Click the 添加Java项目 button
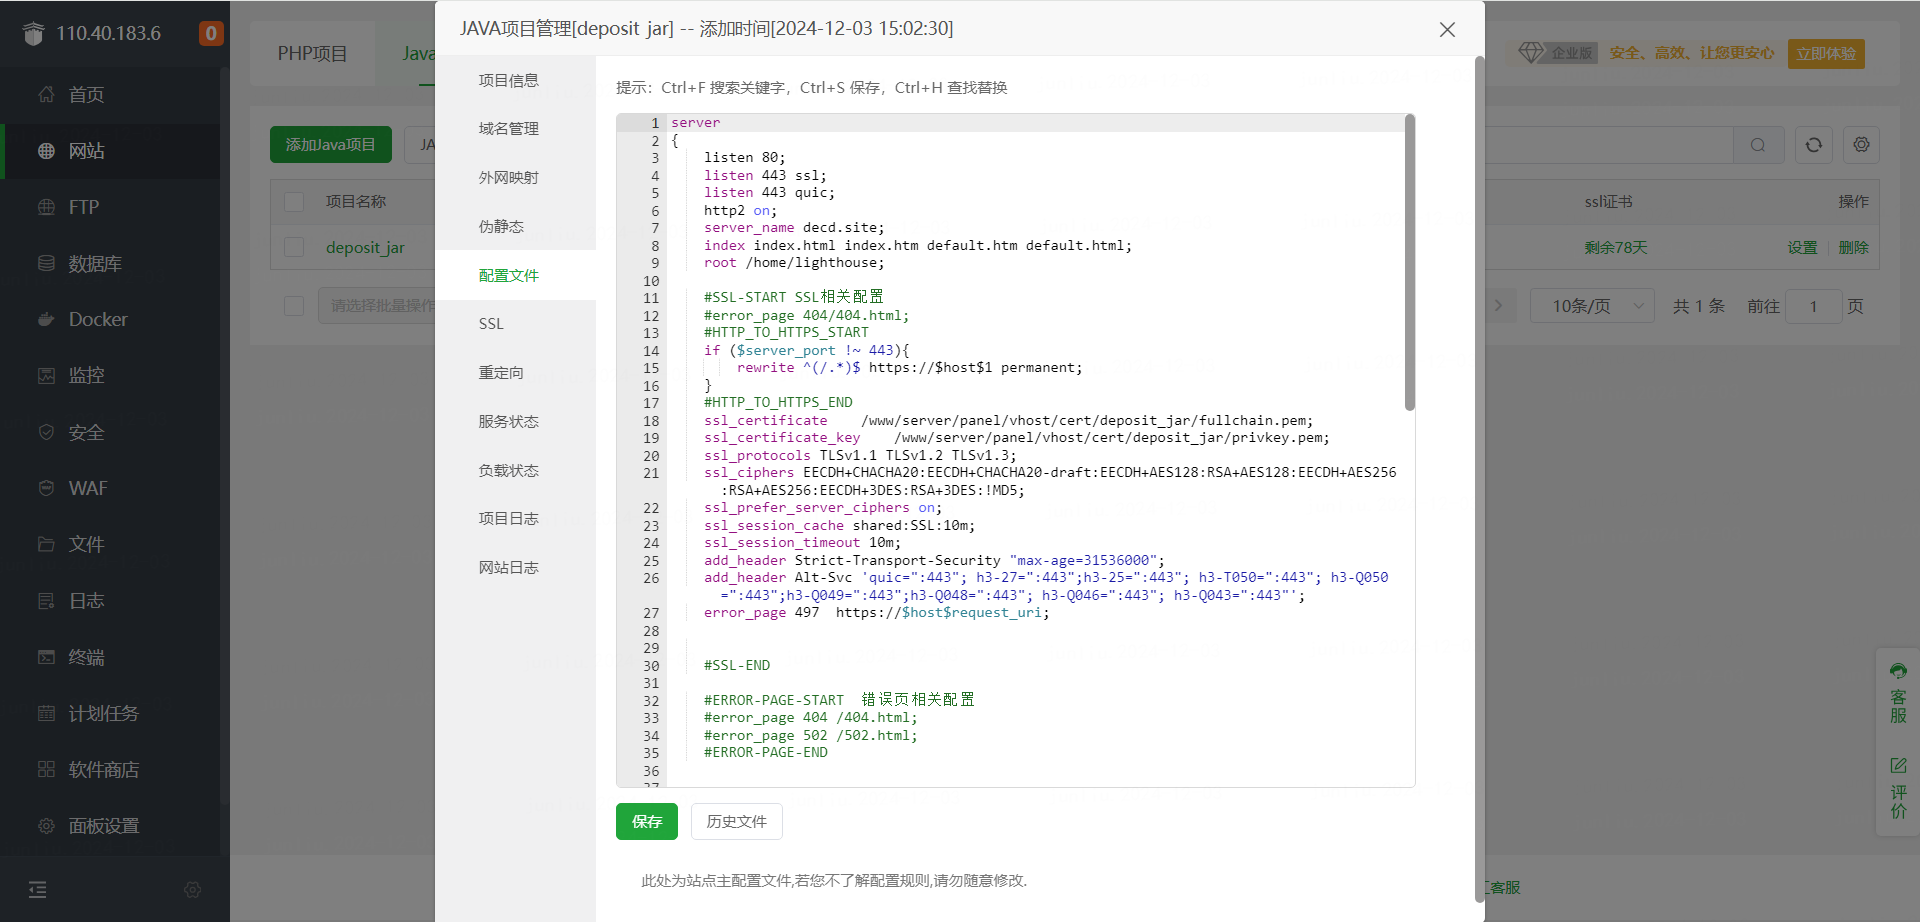The image size is (1920, 922). coord(331,145)
